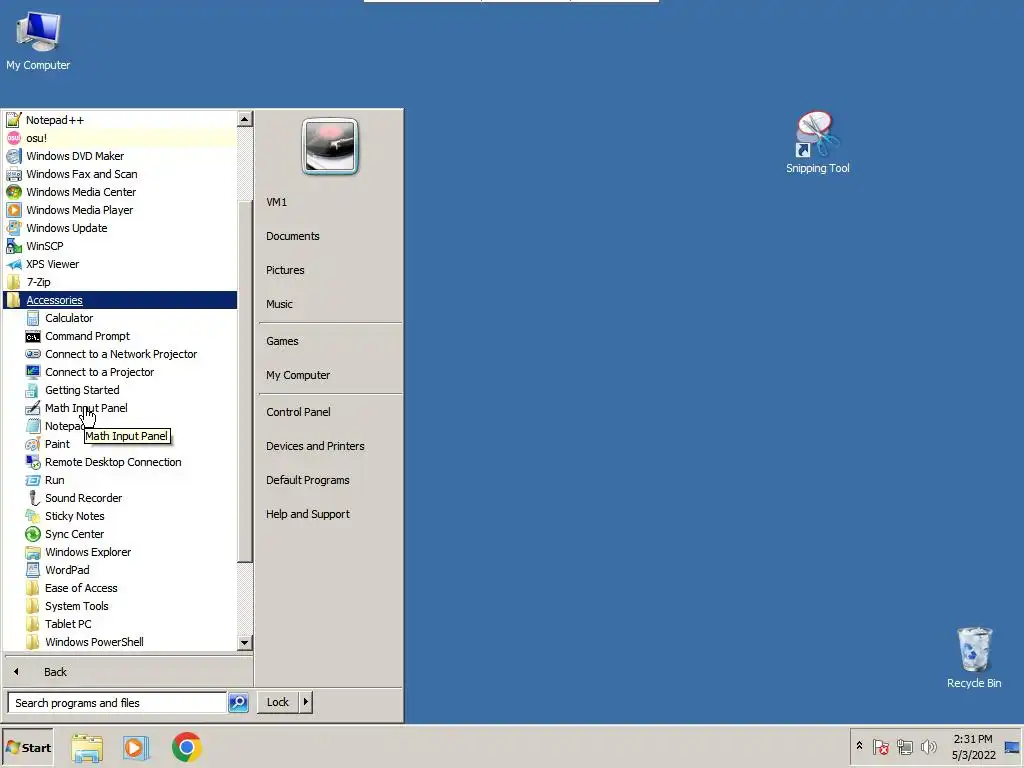This screenshot has height=768, width=1024.
Task: Launch Google Chrome from the taskbar
Action: (187, 748)
